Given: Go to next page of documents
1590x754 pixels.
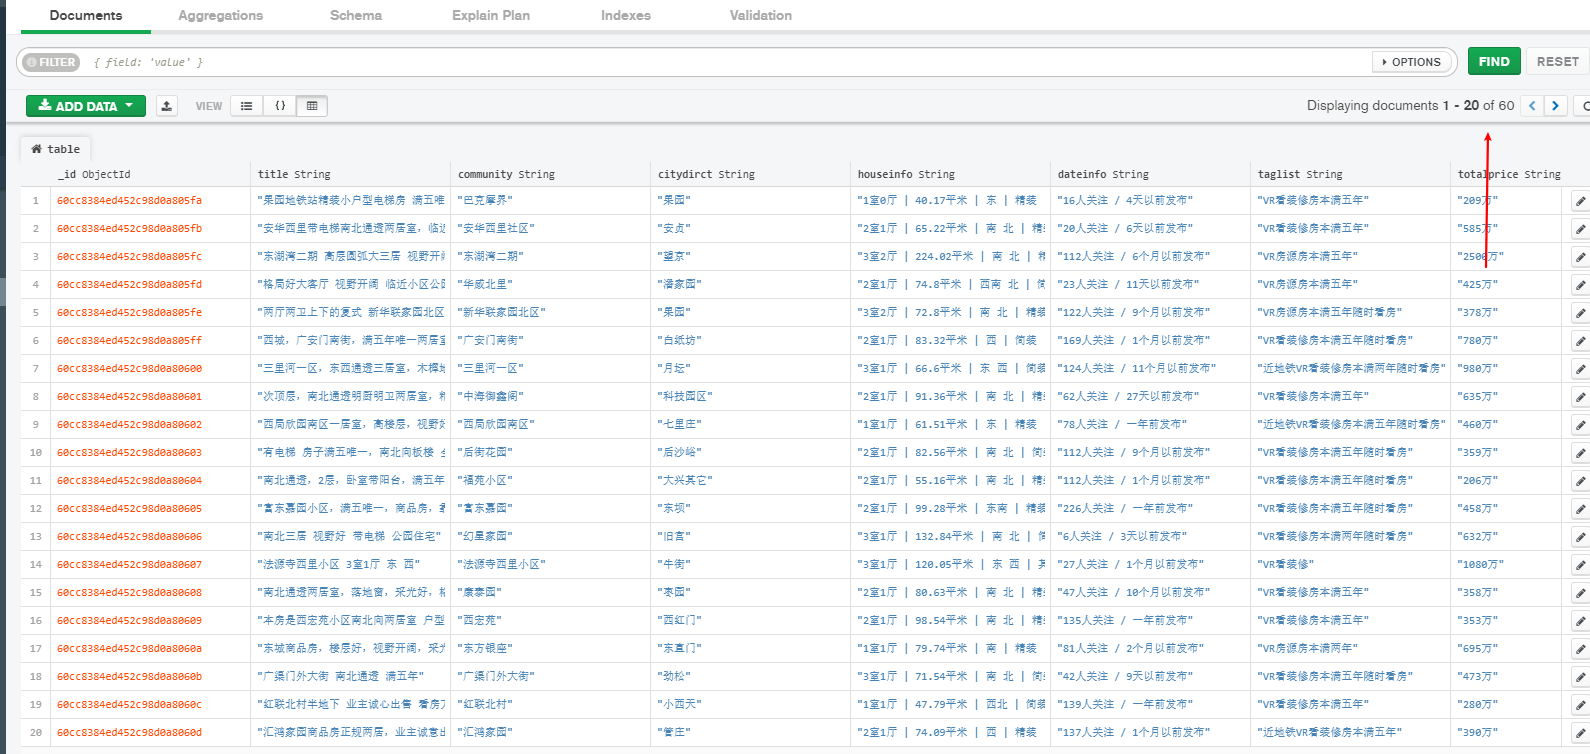Looking at the screenshot, I should (x=1555, y=106).
